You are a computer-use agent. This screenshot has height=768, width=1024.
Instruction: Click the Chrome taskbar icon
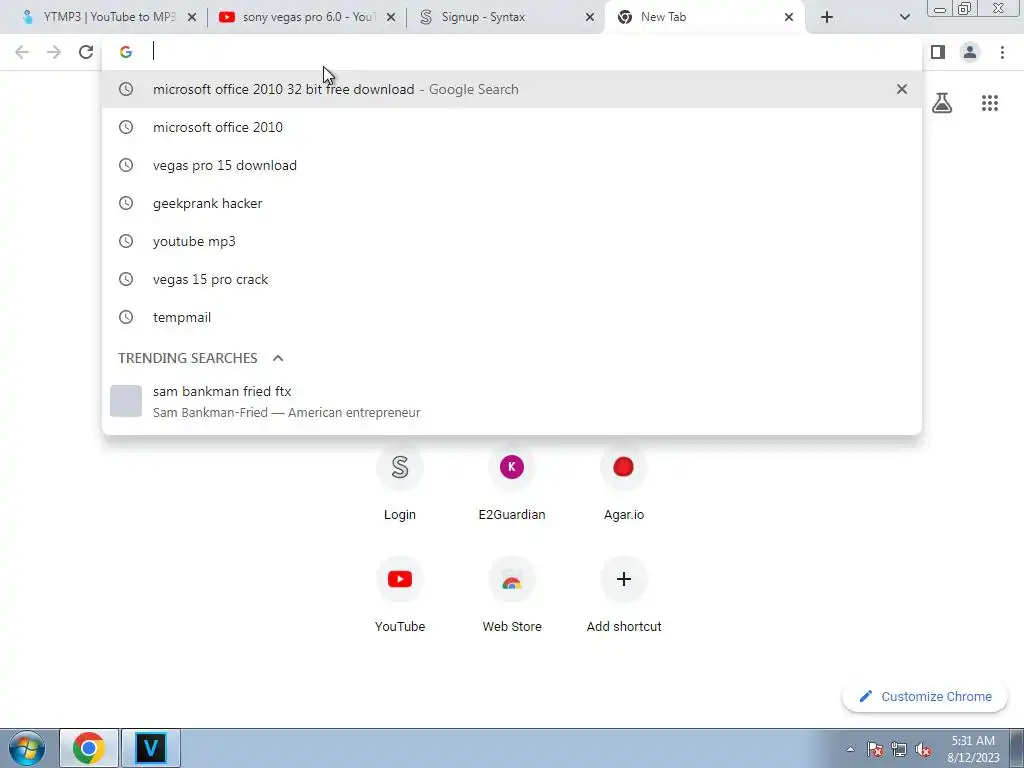(89, 748)
